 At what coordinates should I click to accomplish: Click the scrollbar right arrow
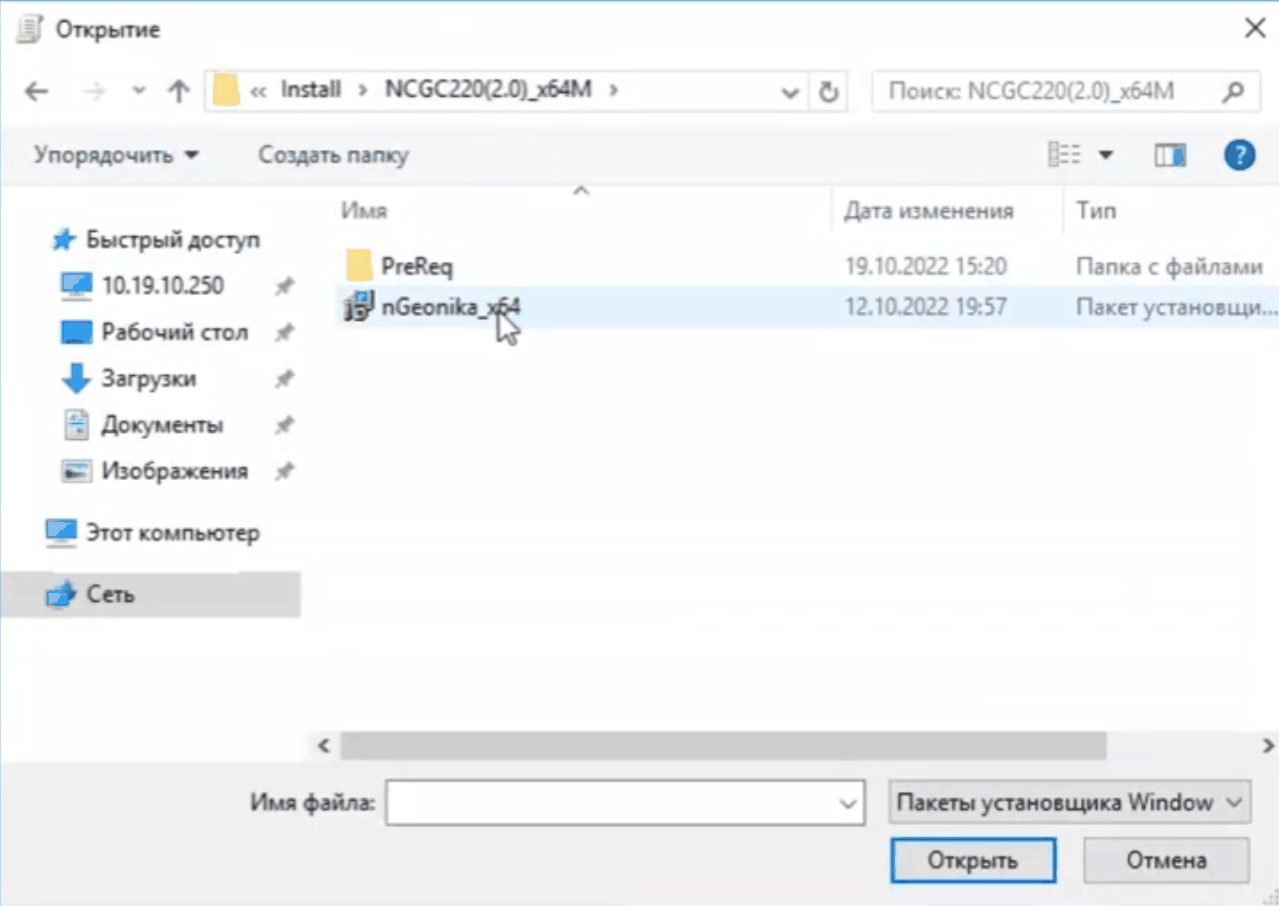click(x=1268, y=745)
